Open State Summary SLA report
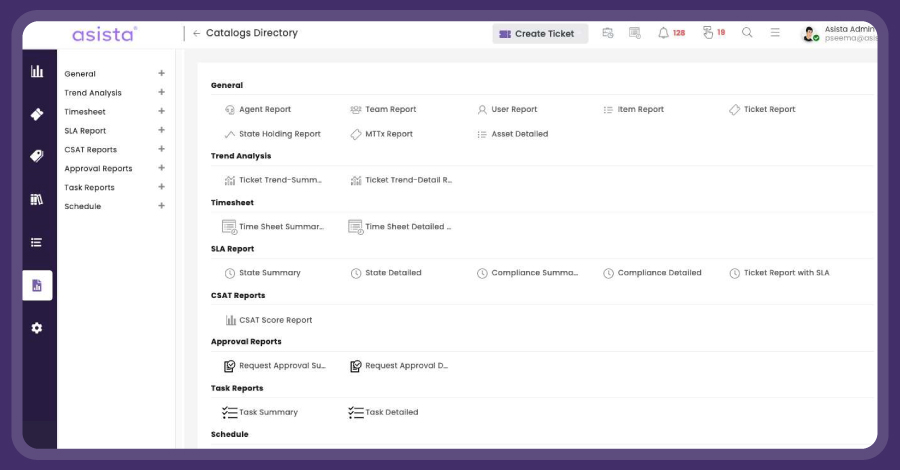 point(262,273)
